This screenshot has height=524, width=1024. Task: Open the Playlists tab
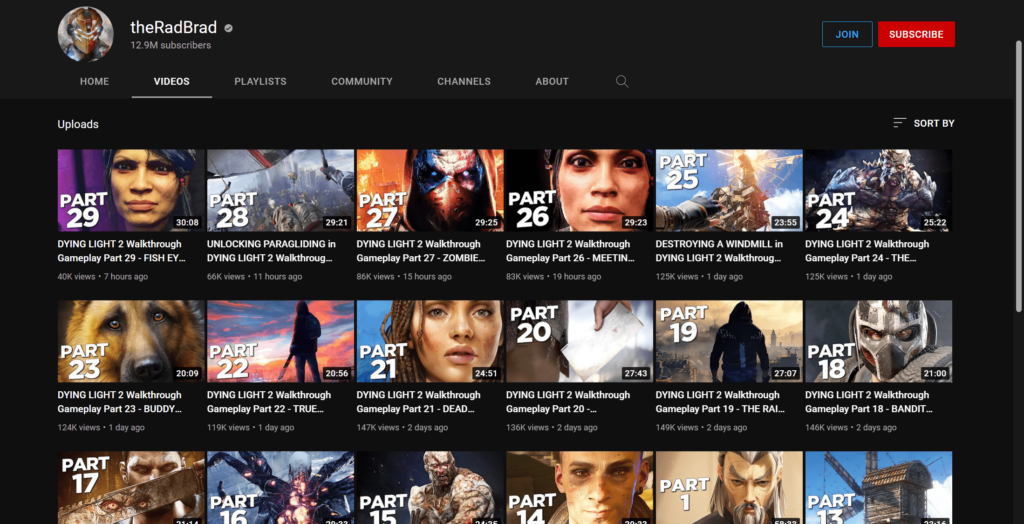click(261, 82)
